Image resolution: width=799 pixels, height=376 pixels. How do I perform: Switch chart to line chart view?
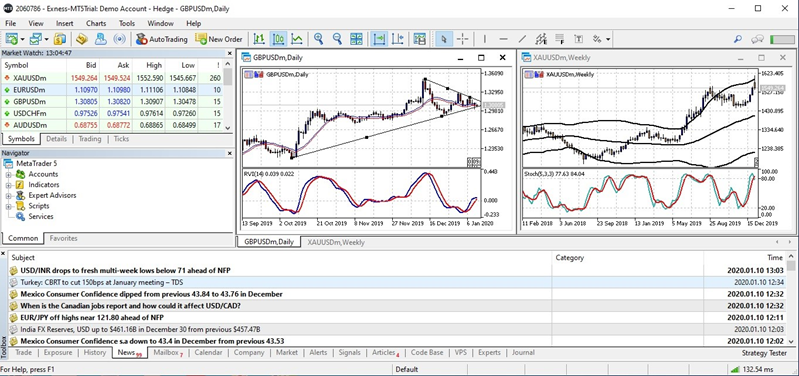coord(297,39)
